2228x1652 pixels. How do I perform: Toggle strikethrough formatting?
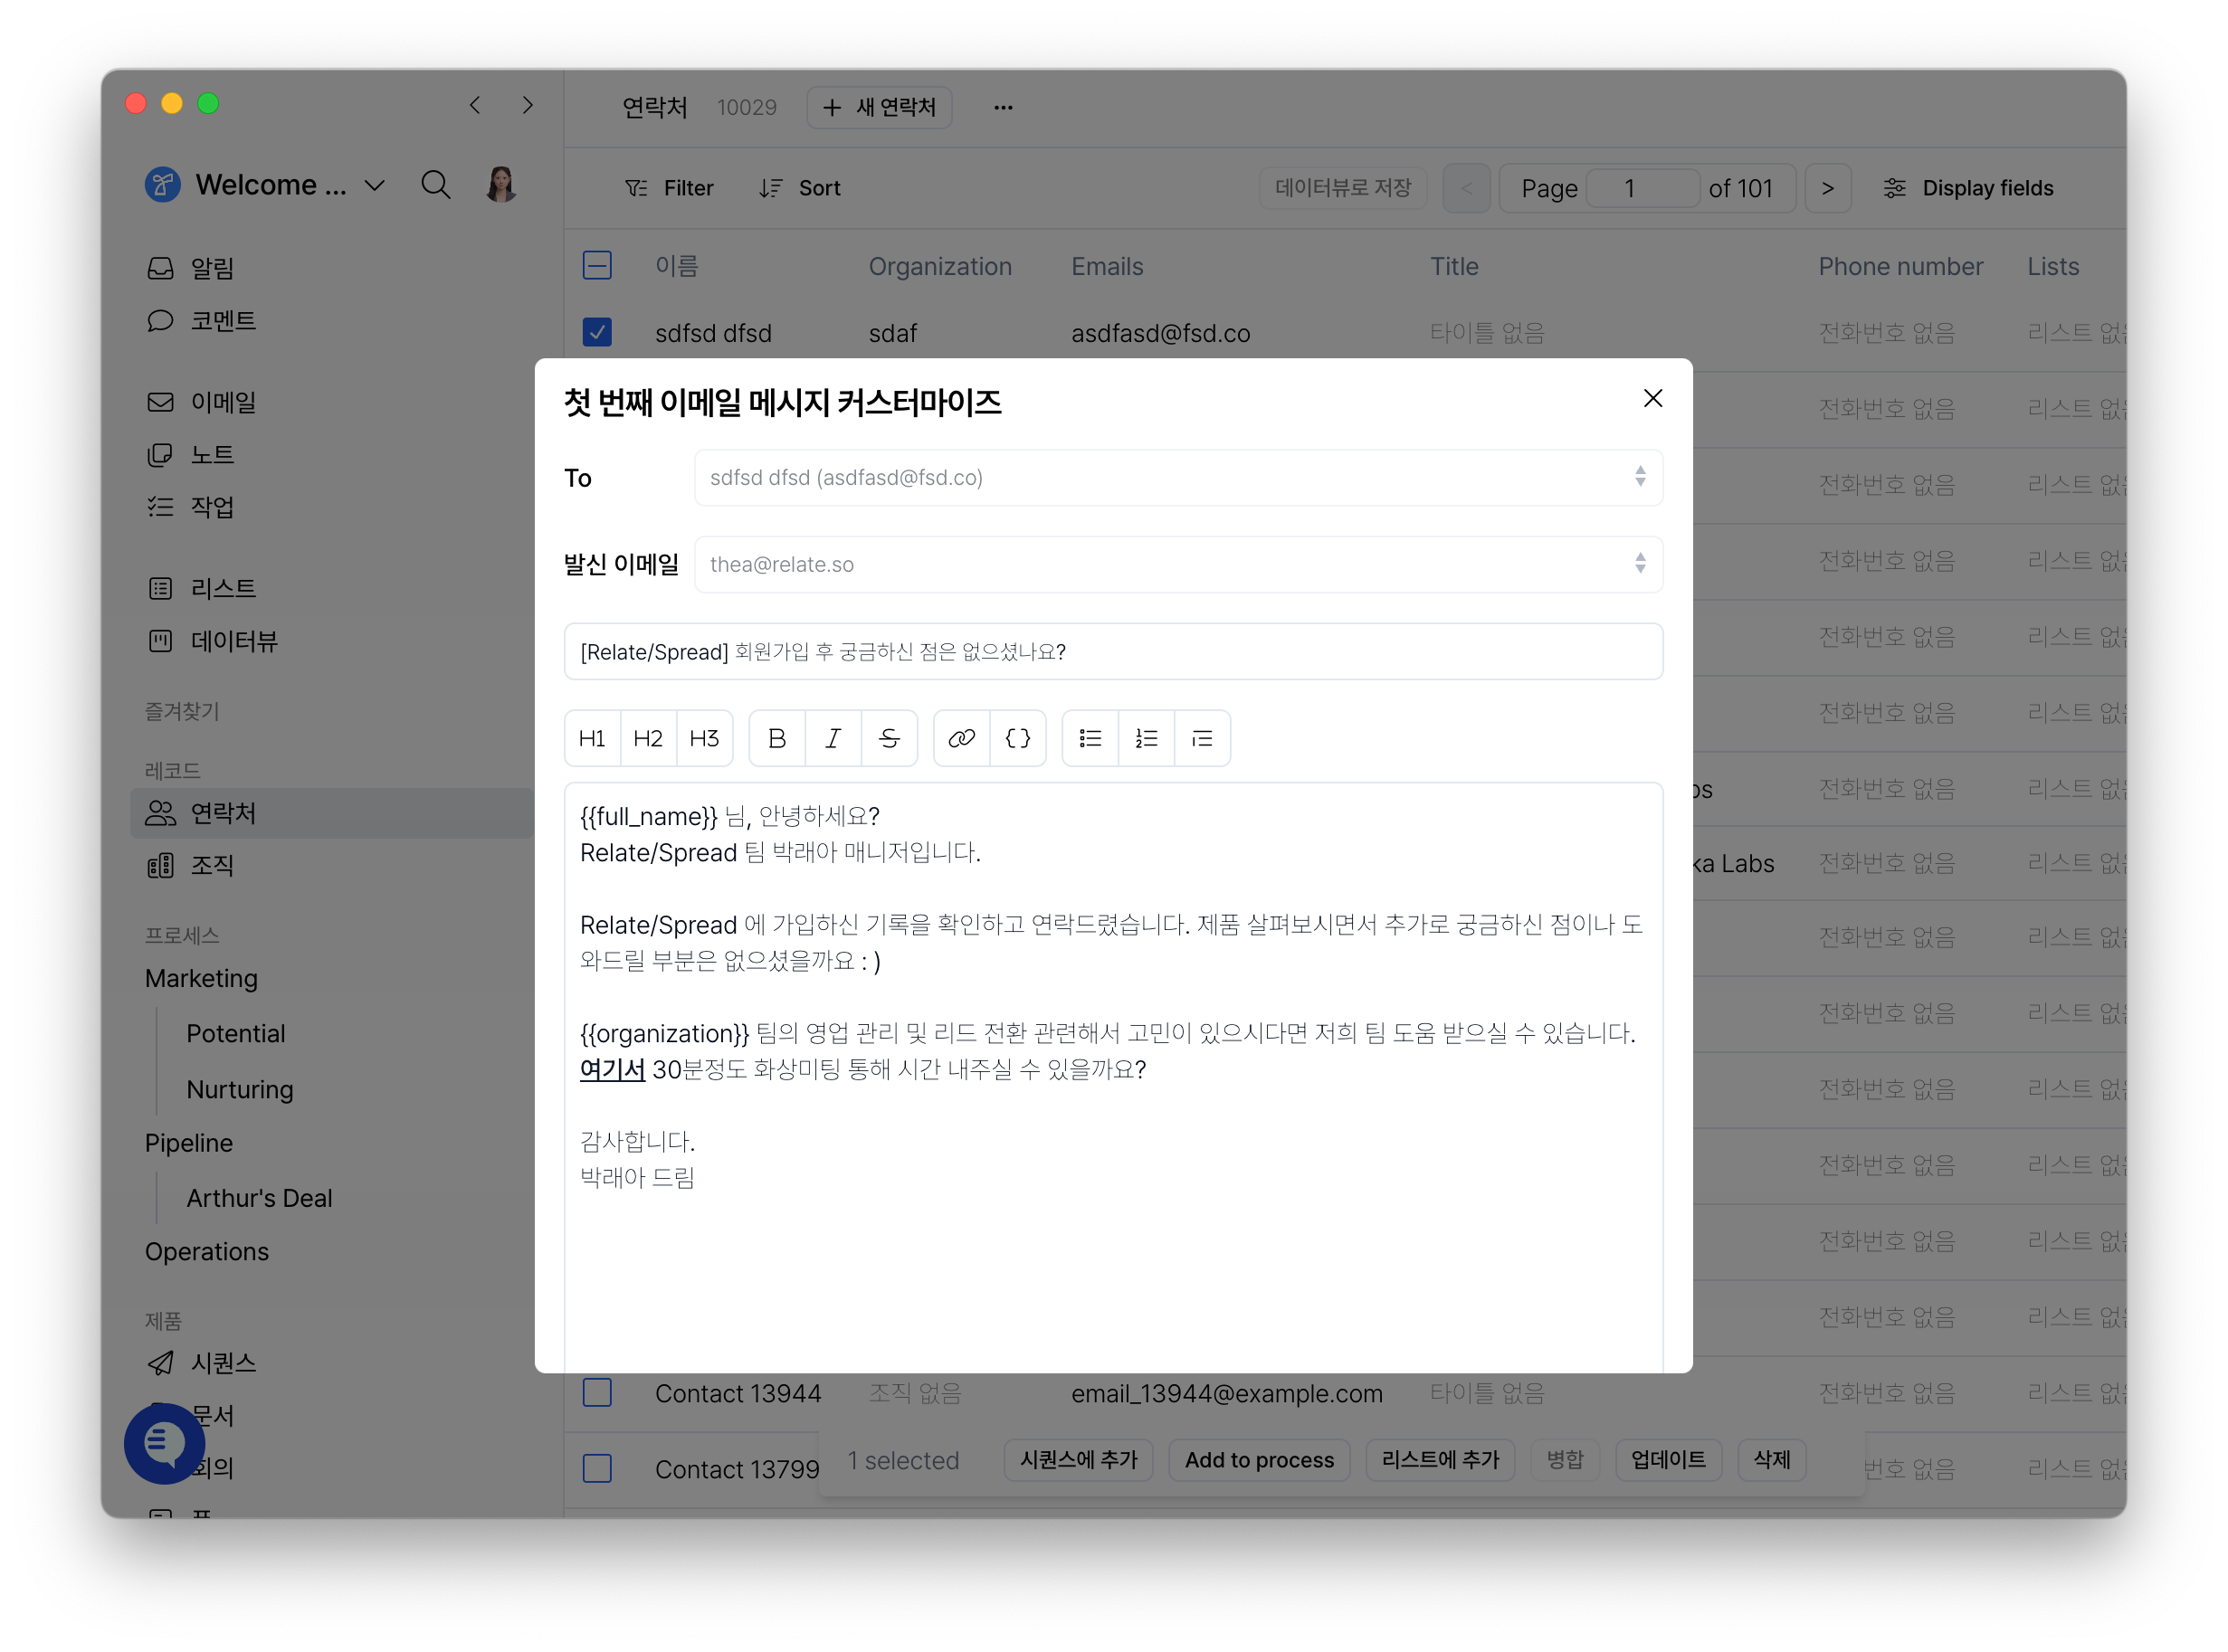pyautogui.click(x=889, y=738)
